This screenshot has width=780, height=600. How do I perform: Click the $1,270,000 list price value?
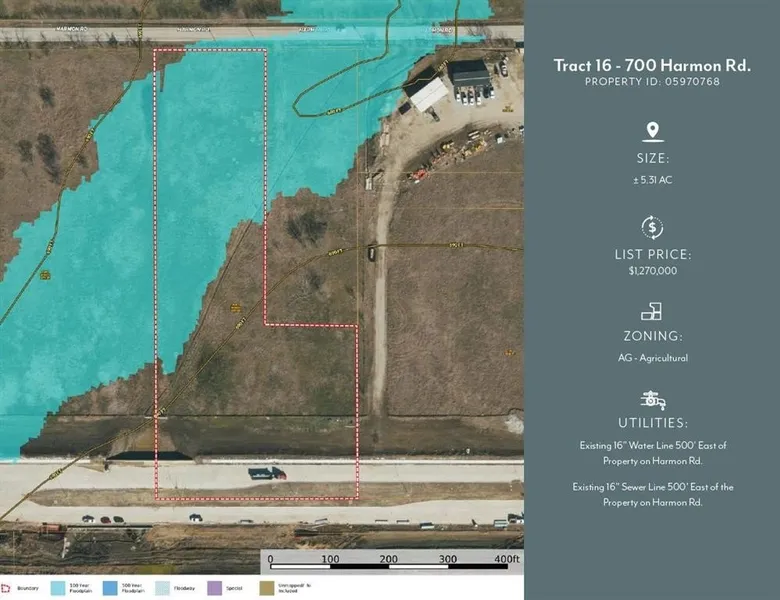point(652,270)
